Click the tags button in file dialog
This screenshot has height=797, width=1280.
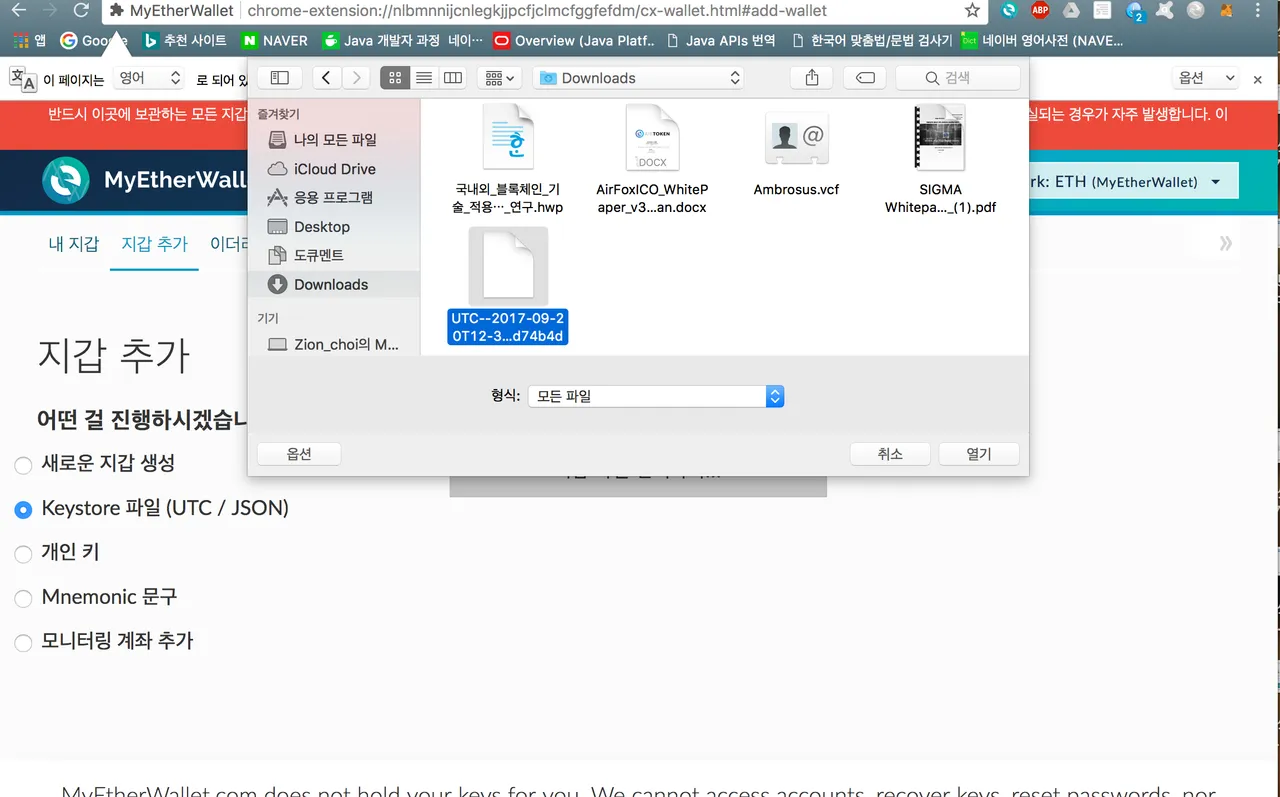(866, 78)
